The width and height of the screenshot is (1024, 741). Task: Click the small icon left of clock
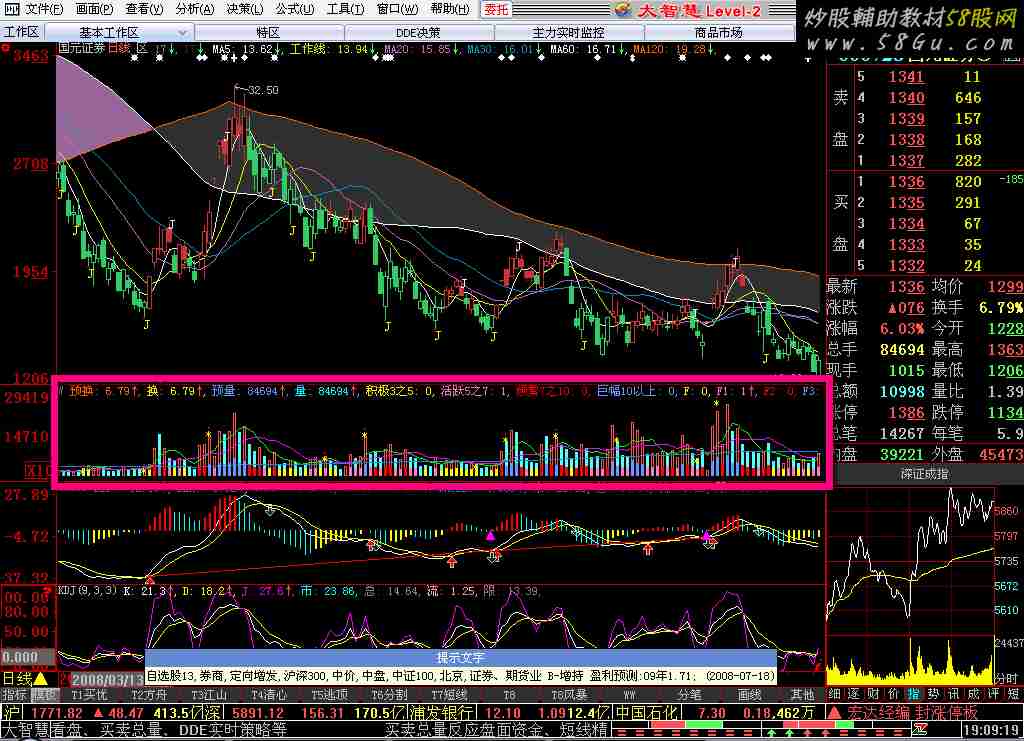point(920,729)
